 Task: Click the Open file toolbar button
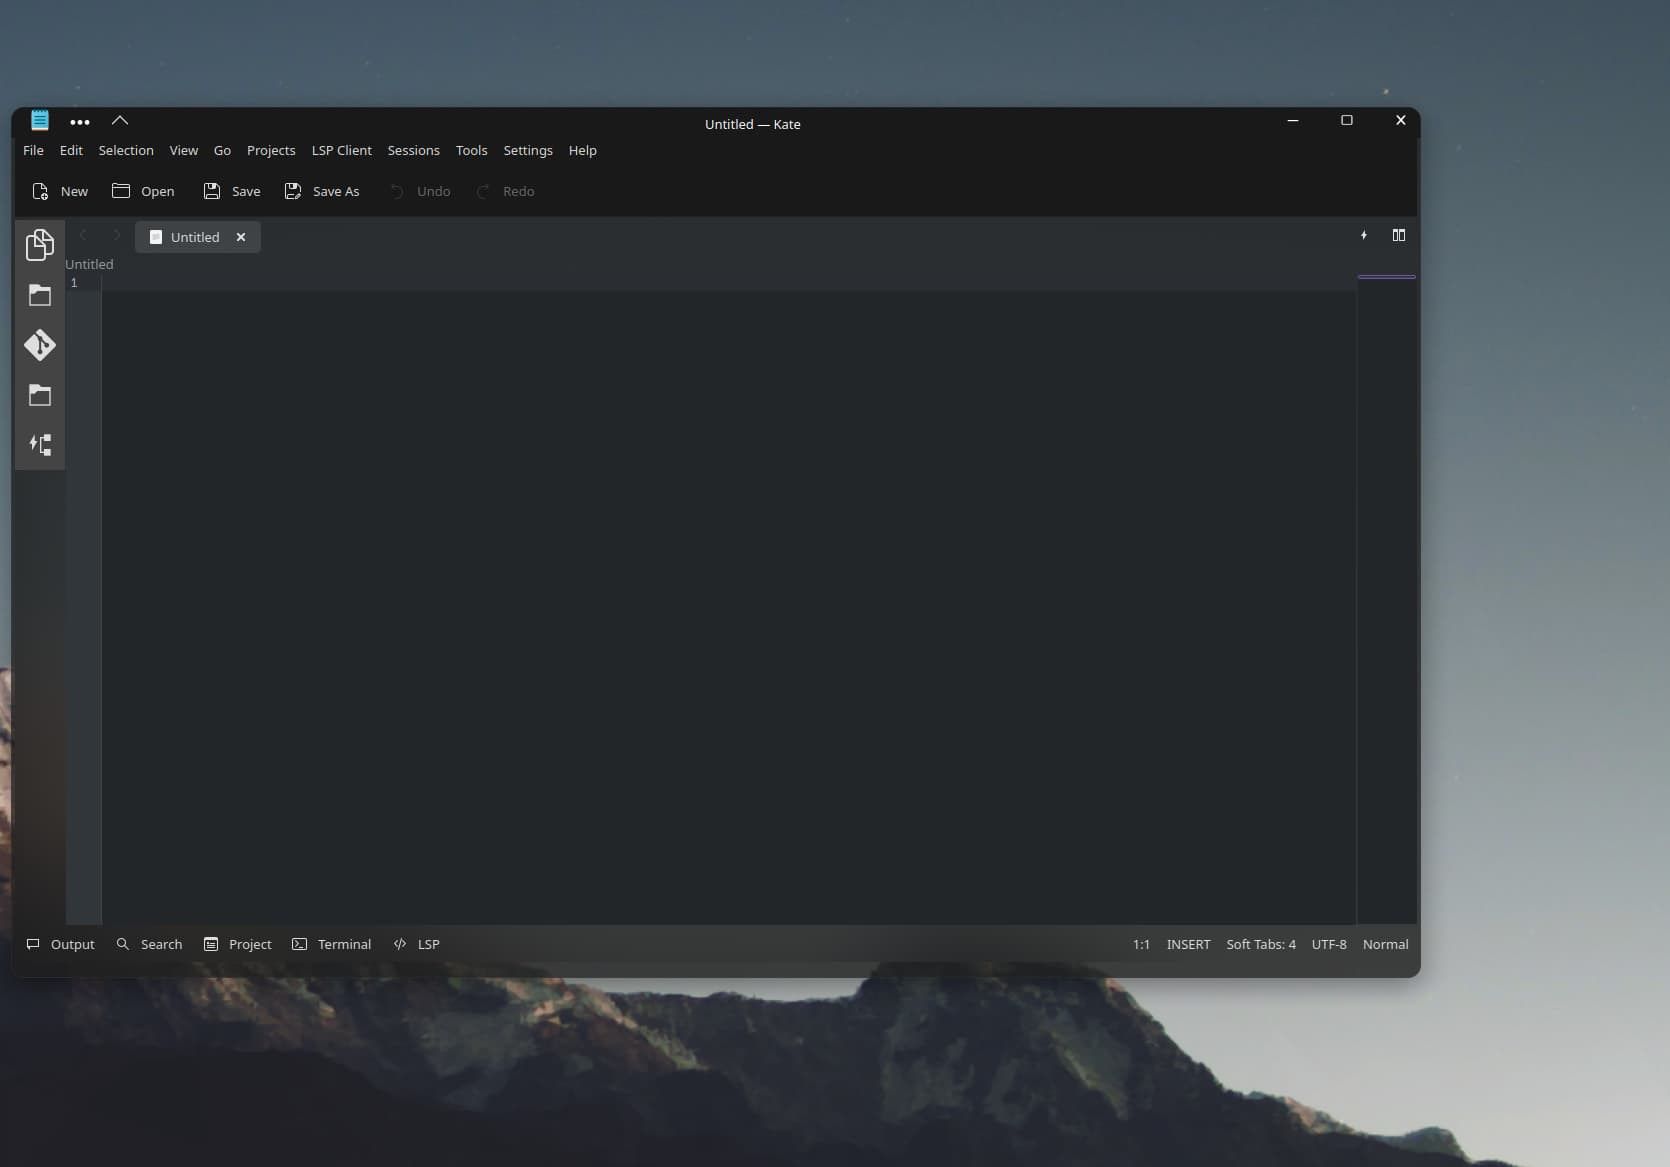pos(143,191)
